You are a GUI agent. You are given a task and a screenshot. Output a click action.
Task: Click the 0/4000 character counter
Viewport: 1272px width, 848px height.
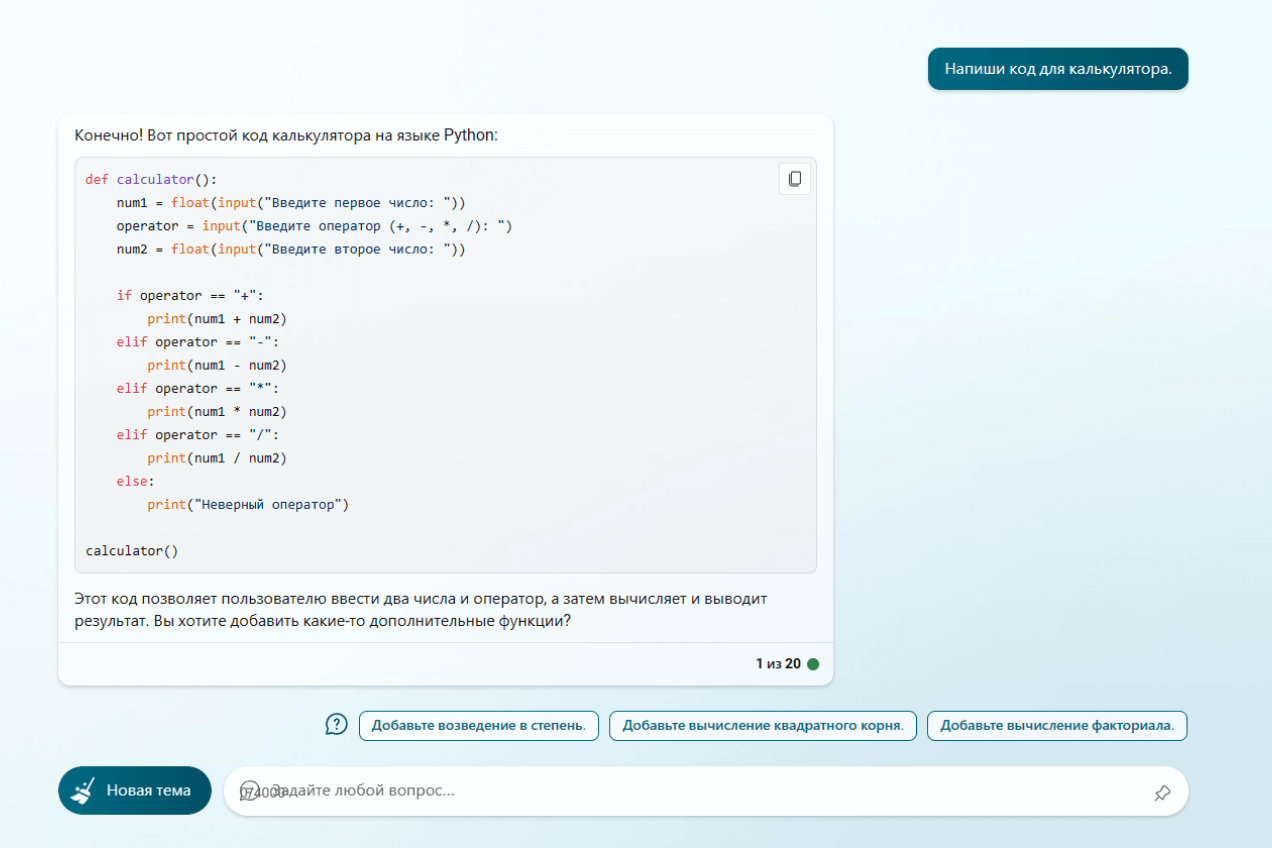click(x=272, y=792)
